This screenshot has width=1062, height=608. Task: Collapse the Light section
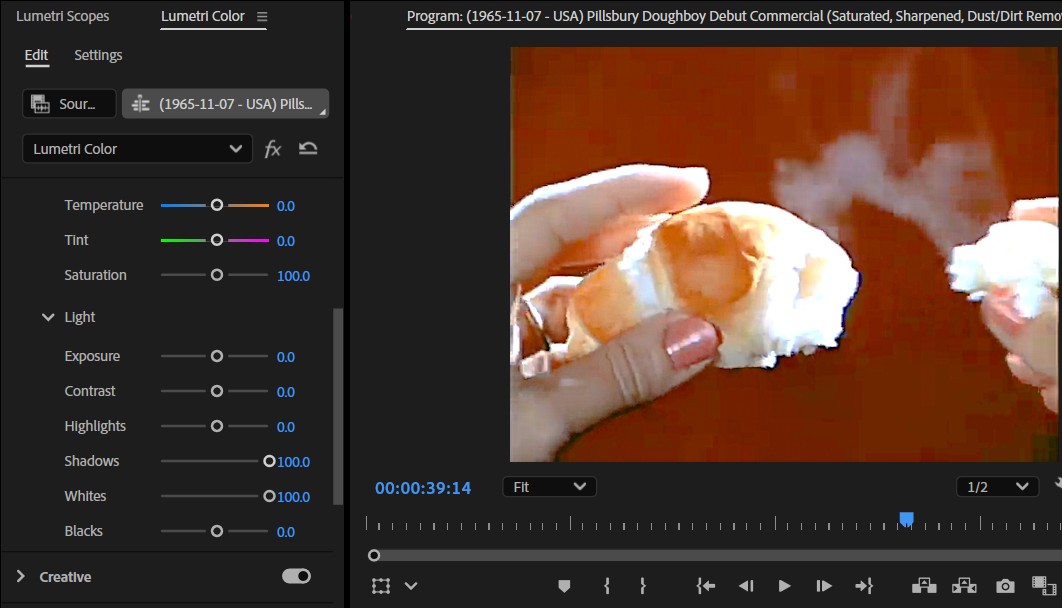(48, 317)
